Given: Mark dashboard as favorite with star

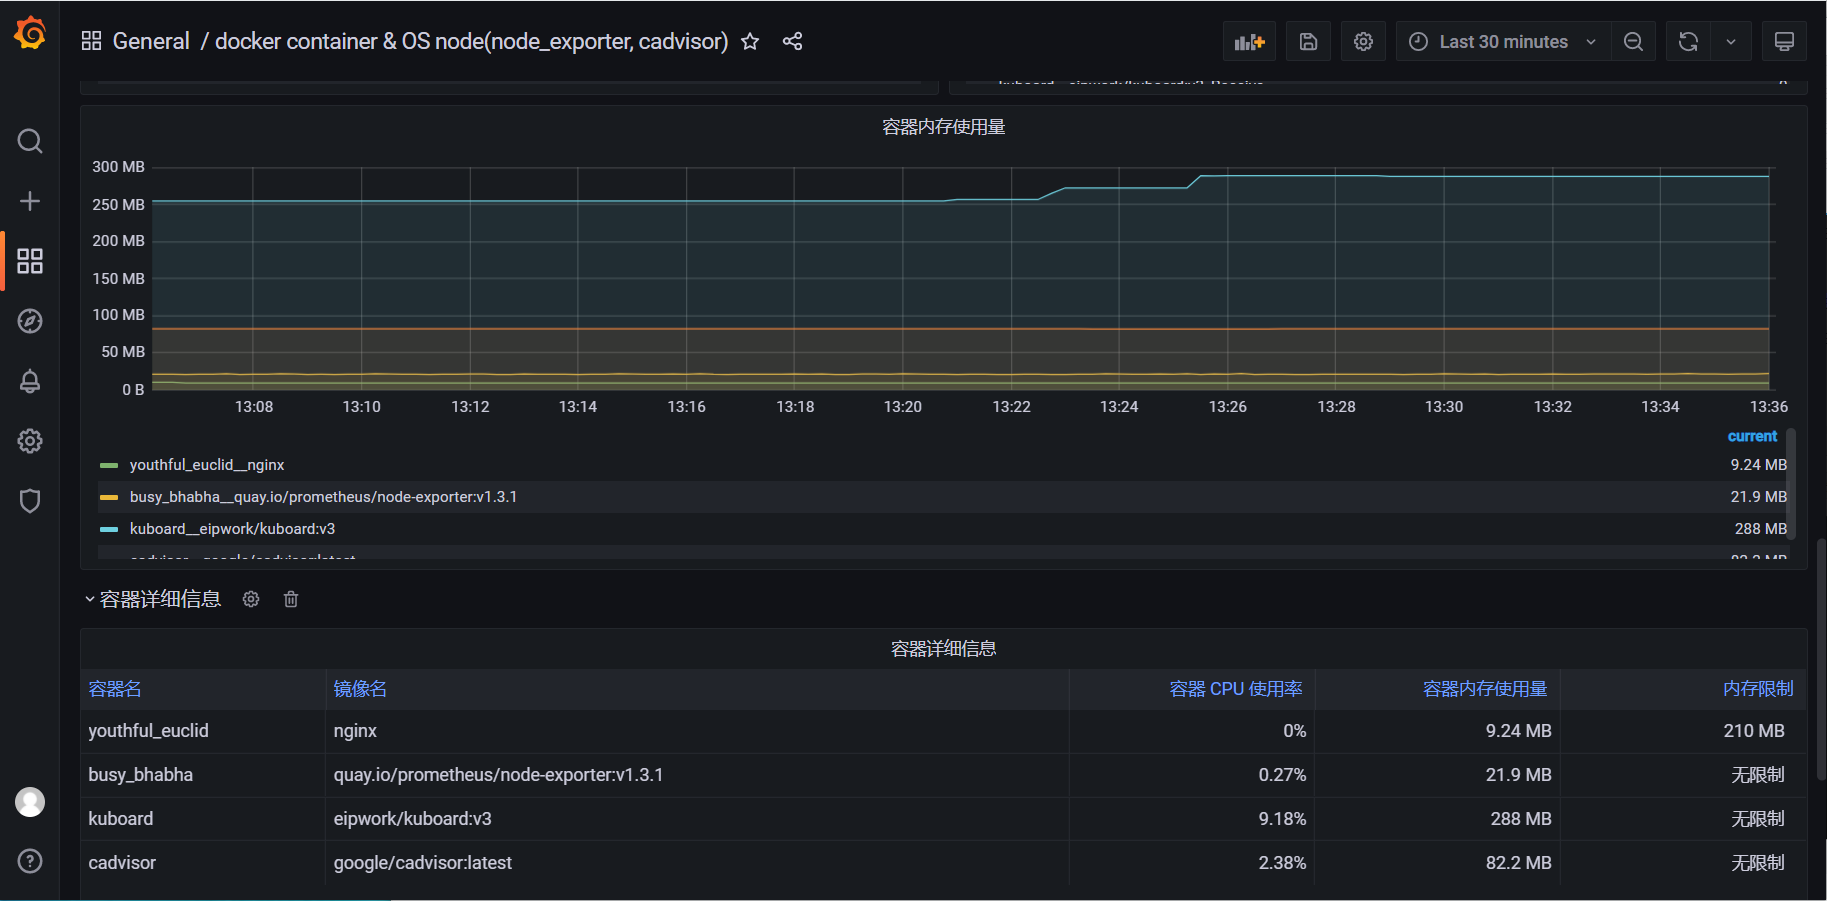Looking at the screenshot, I should pos(750,41).
